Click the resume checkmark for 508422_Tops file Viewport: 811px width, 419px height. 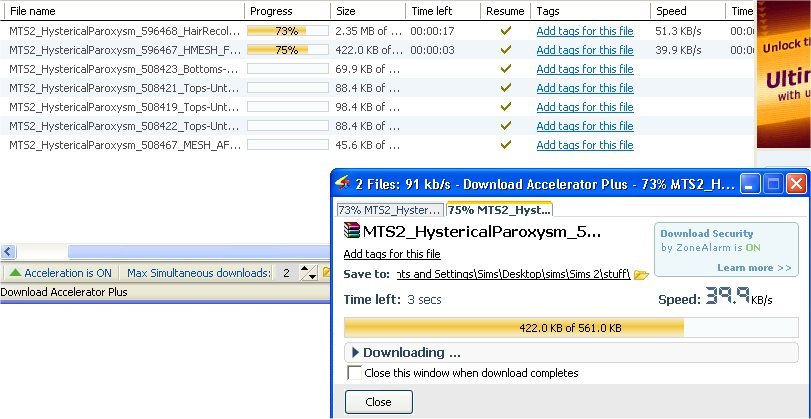506,126
